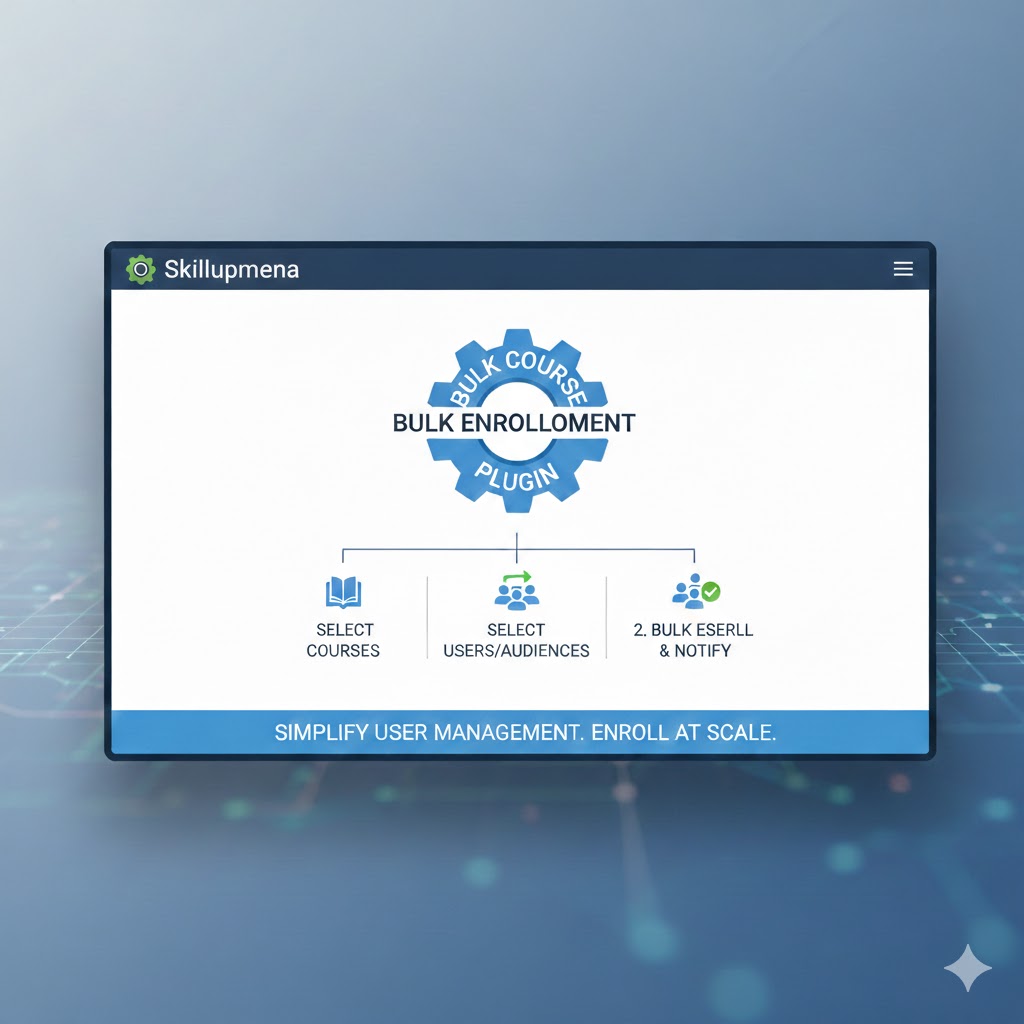Click the PLUGIN text on the gear

pyautogui.click(x=515, y=474)
